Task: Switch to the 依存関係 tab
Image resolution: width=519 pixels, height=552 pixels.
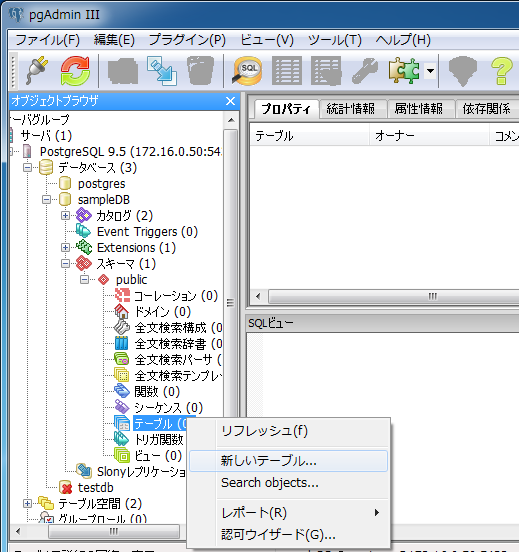Action: click(486, 109)
